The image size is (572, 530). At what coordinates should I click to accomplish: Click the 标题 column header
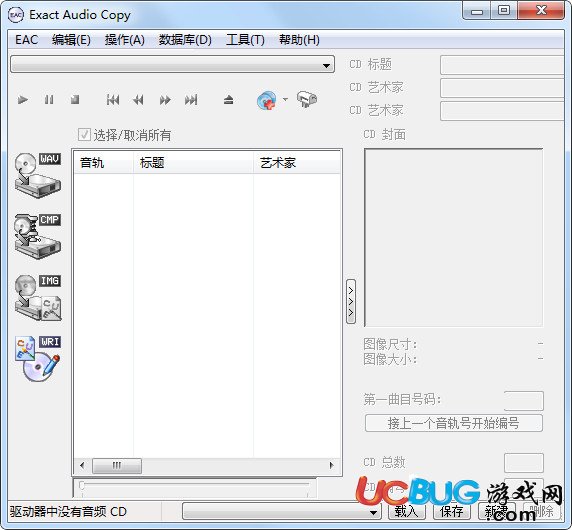[x=193, y=162]
